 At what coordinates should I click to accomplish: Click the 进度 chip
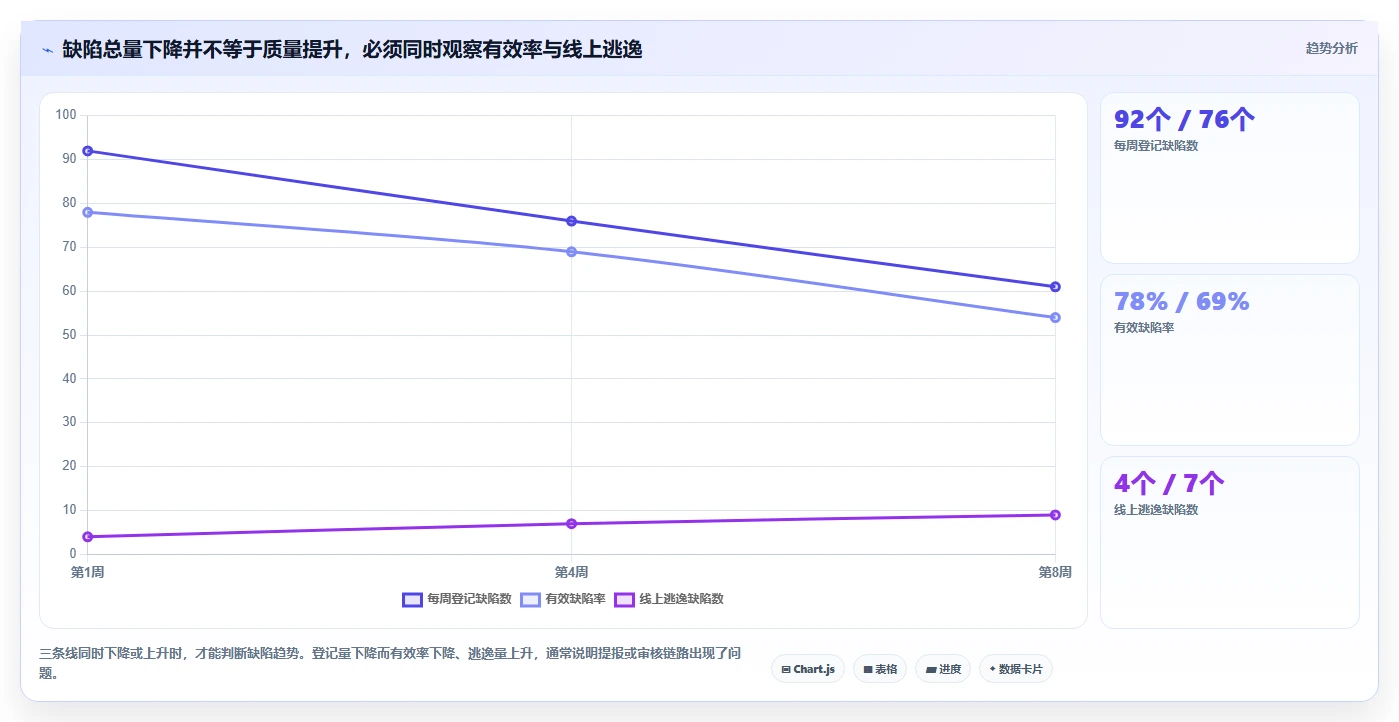(x=943, y=669)
